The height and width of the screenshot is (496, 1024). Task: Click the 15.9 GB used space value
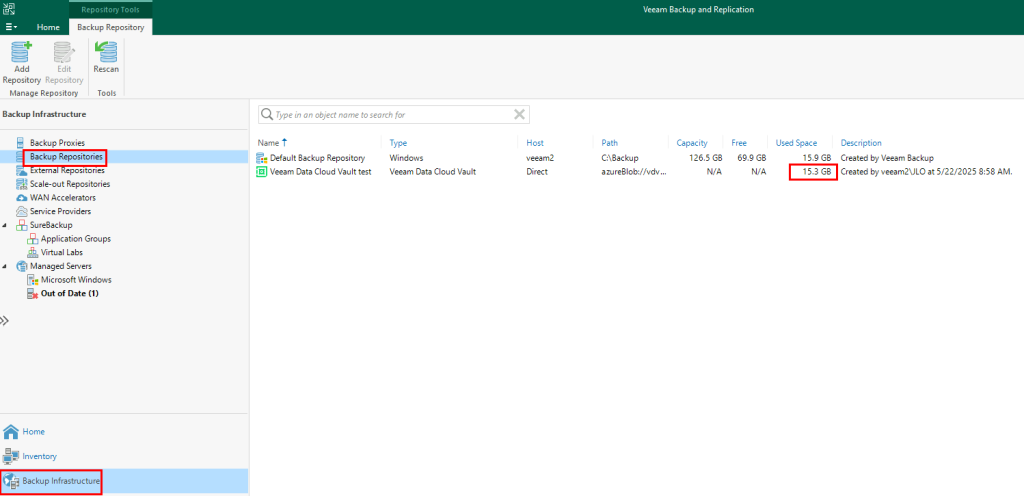(x=816, y=158)
